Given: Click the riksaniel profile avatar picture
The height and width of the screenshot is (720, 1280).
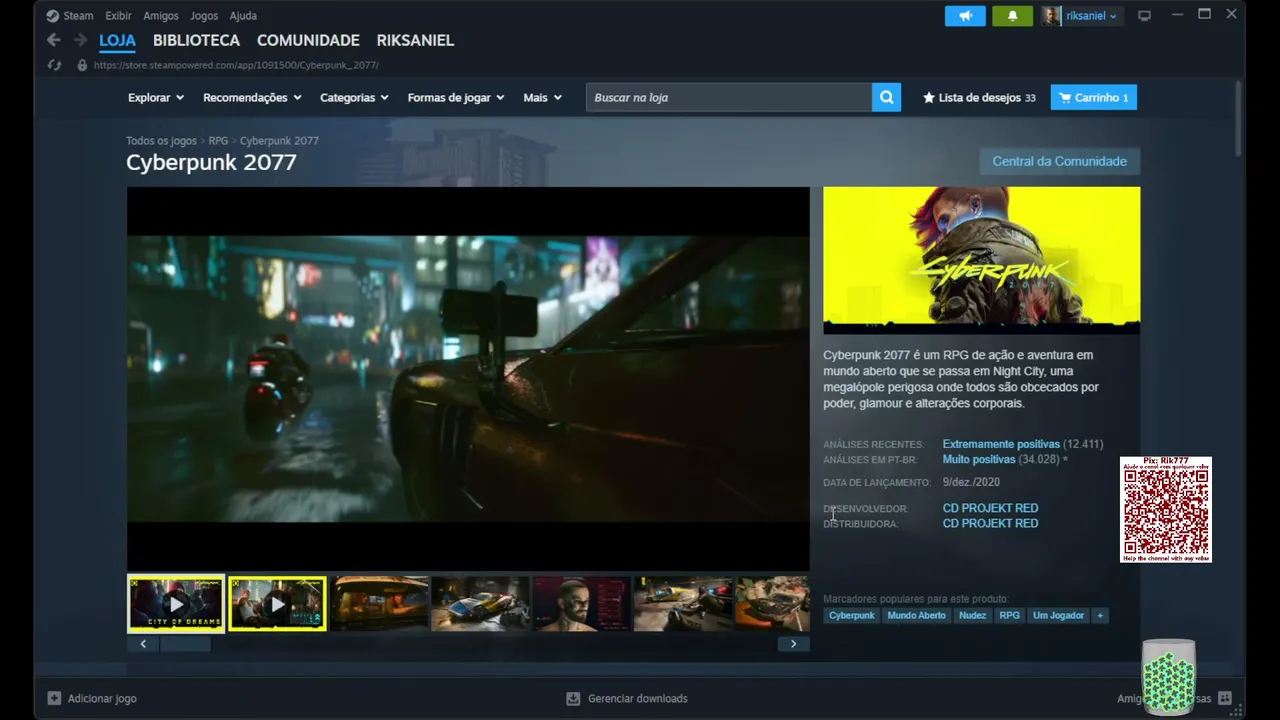Looking at the screenshot, I should click(1050, 16).
